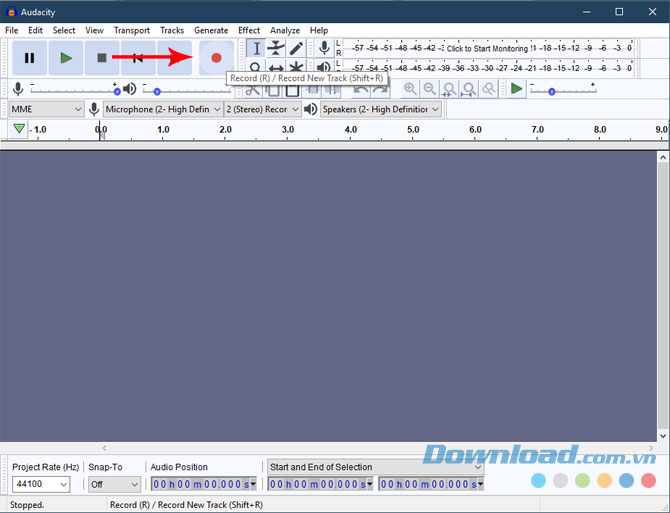
Task: Select the Time Shift tool
Action: tap(276, 66)
